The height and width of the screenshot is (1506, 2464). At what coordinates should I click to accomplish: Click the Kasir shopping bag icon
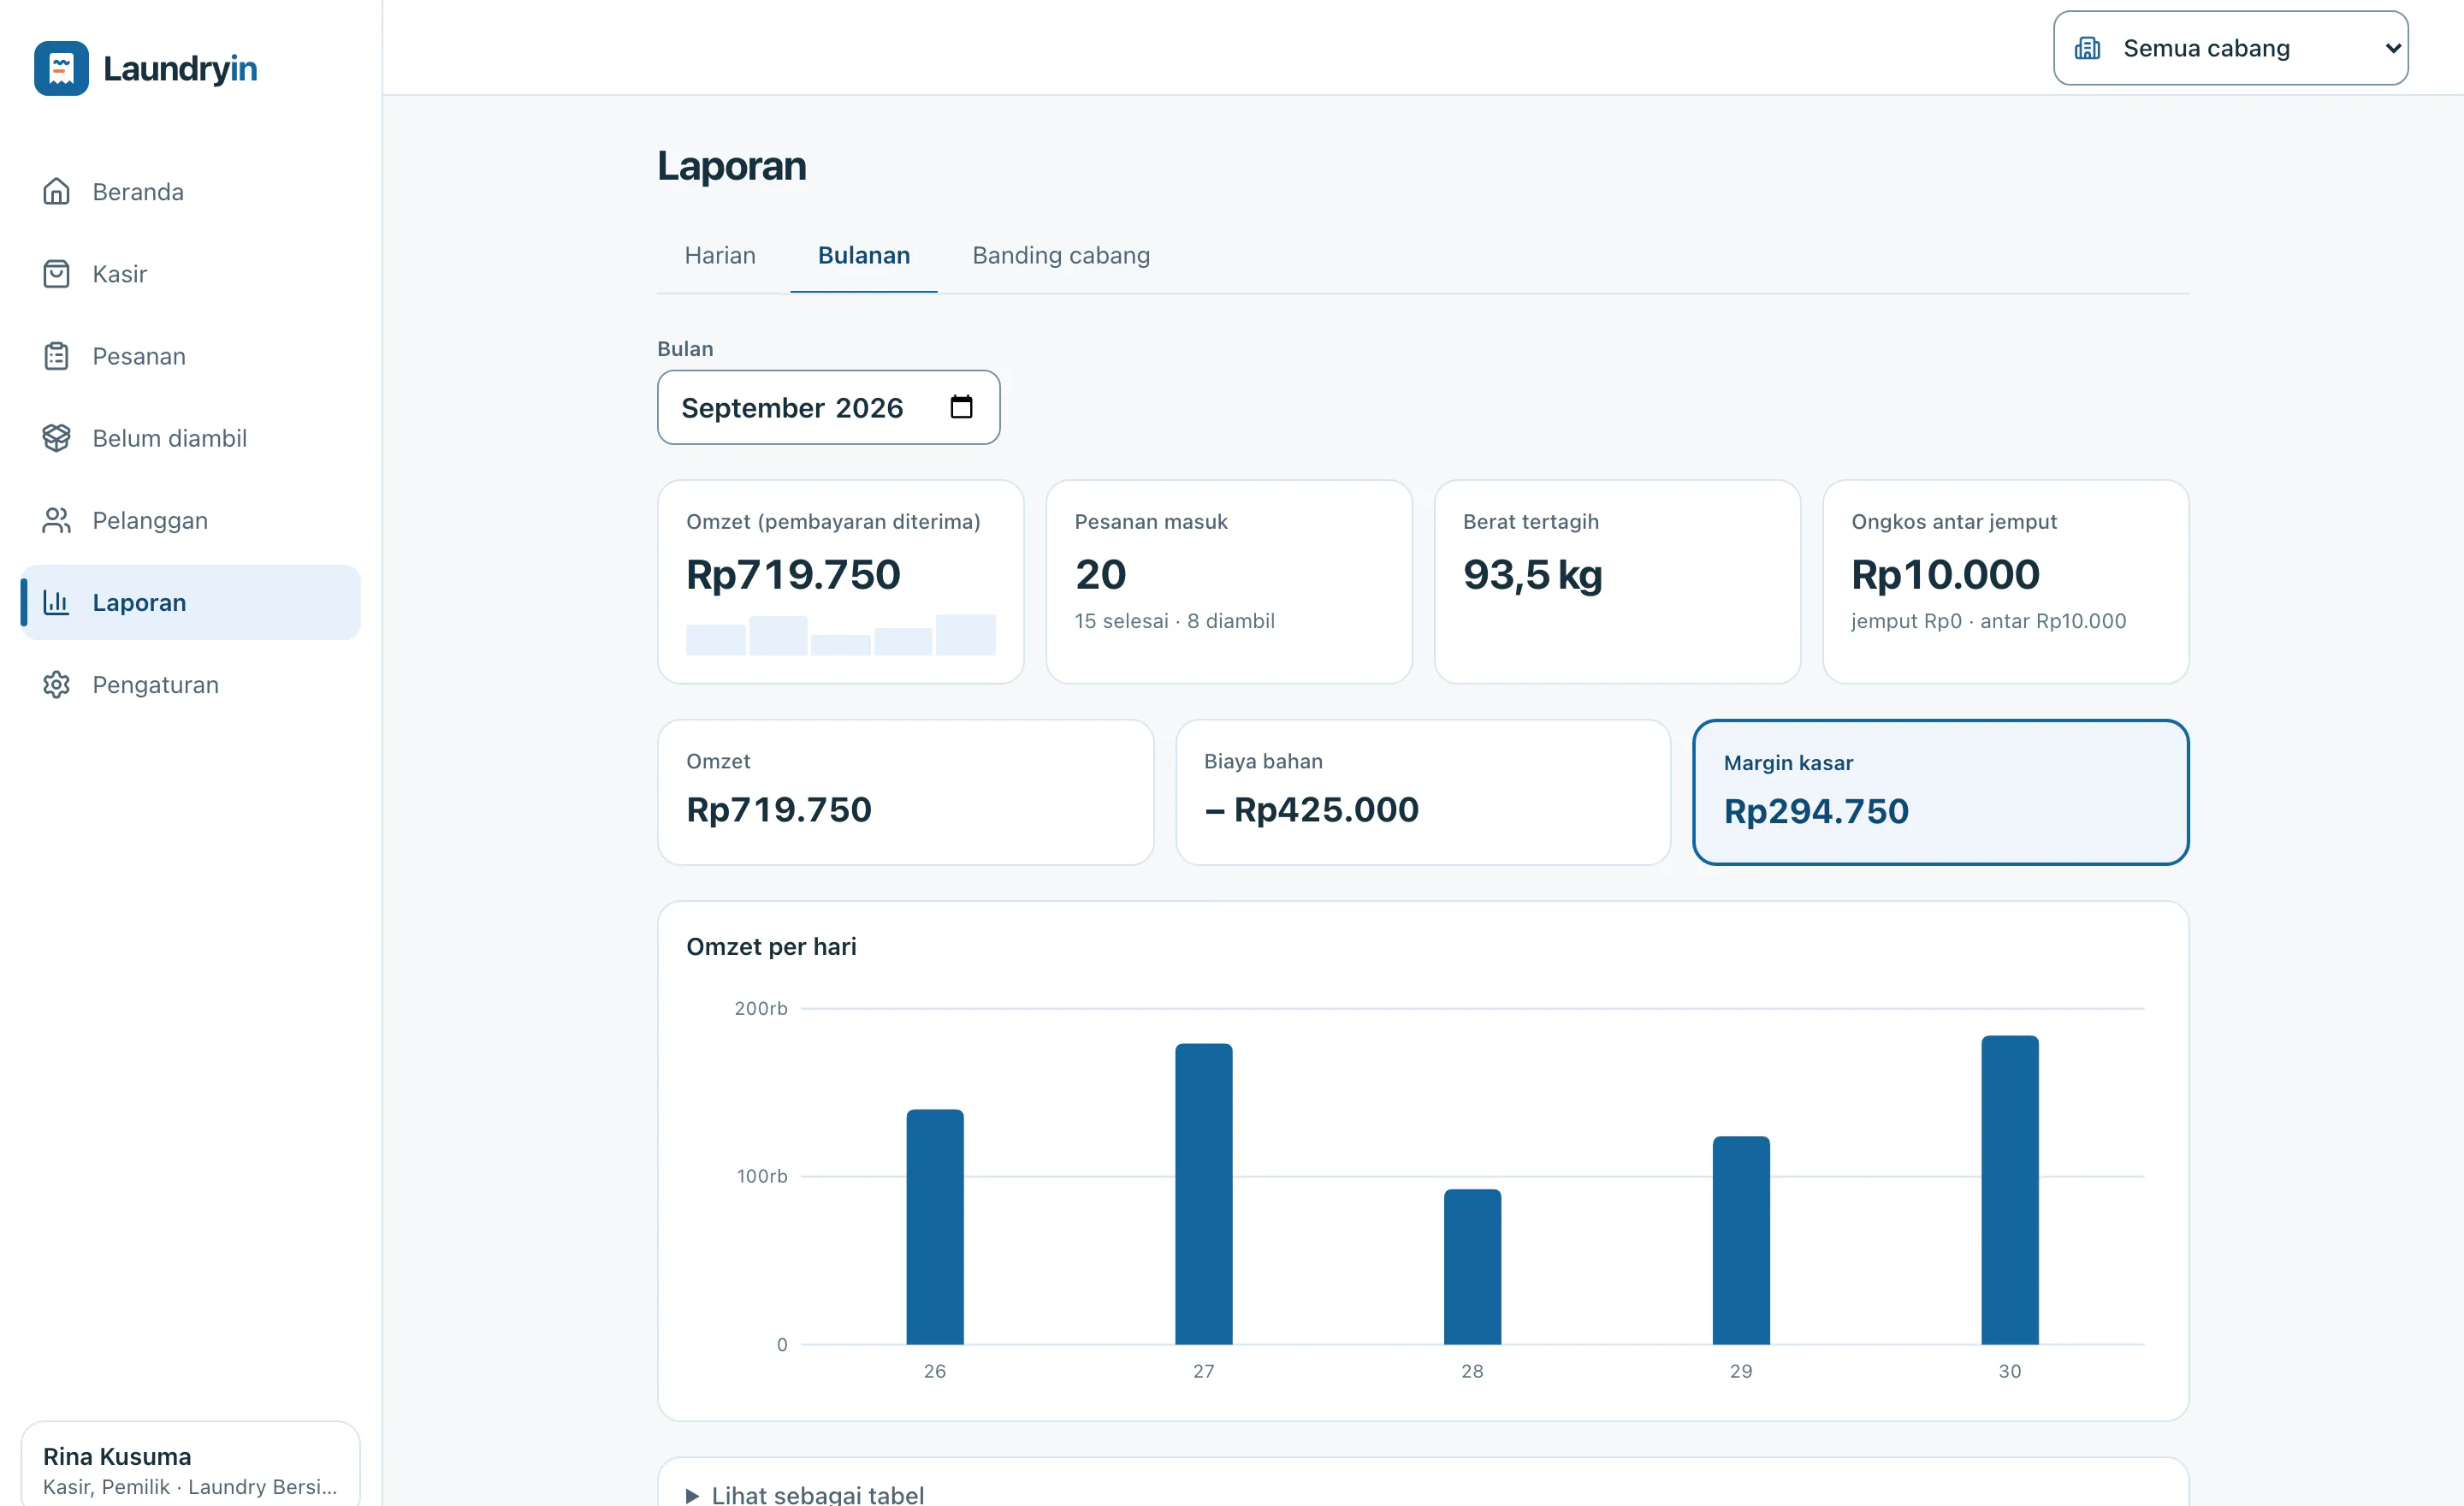[56, 273]
